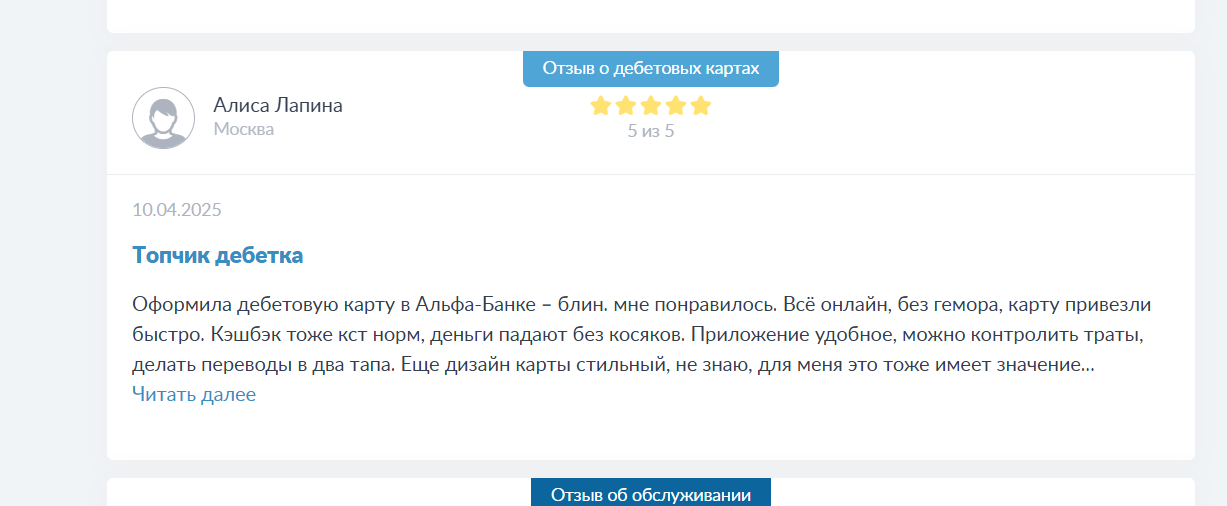Click the '5 из 5' rating text

650,131
